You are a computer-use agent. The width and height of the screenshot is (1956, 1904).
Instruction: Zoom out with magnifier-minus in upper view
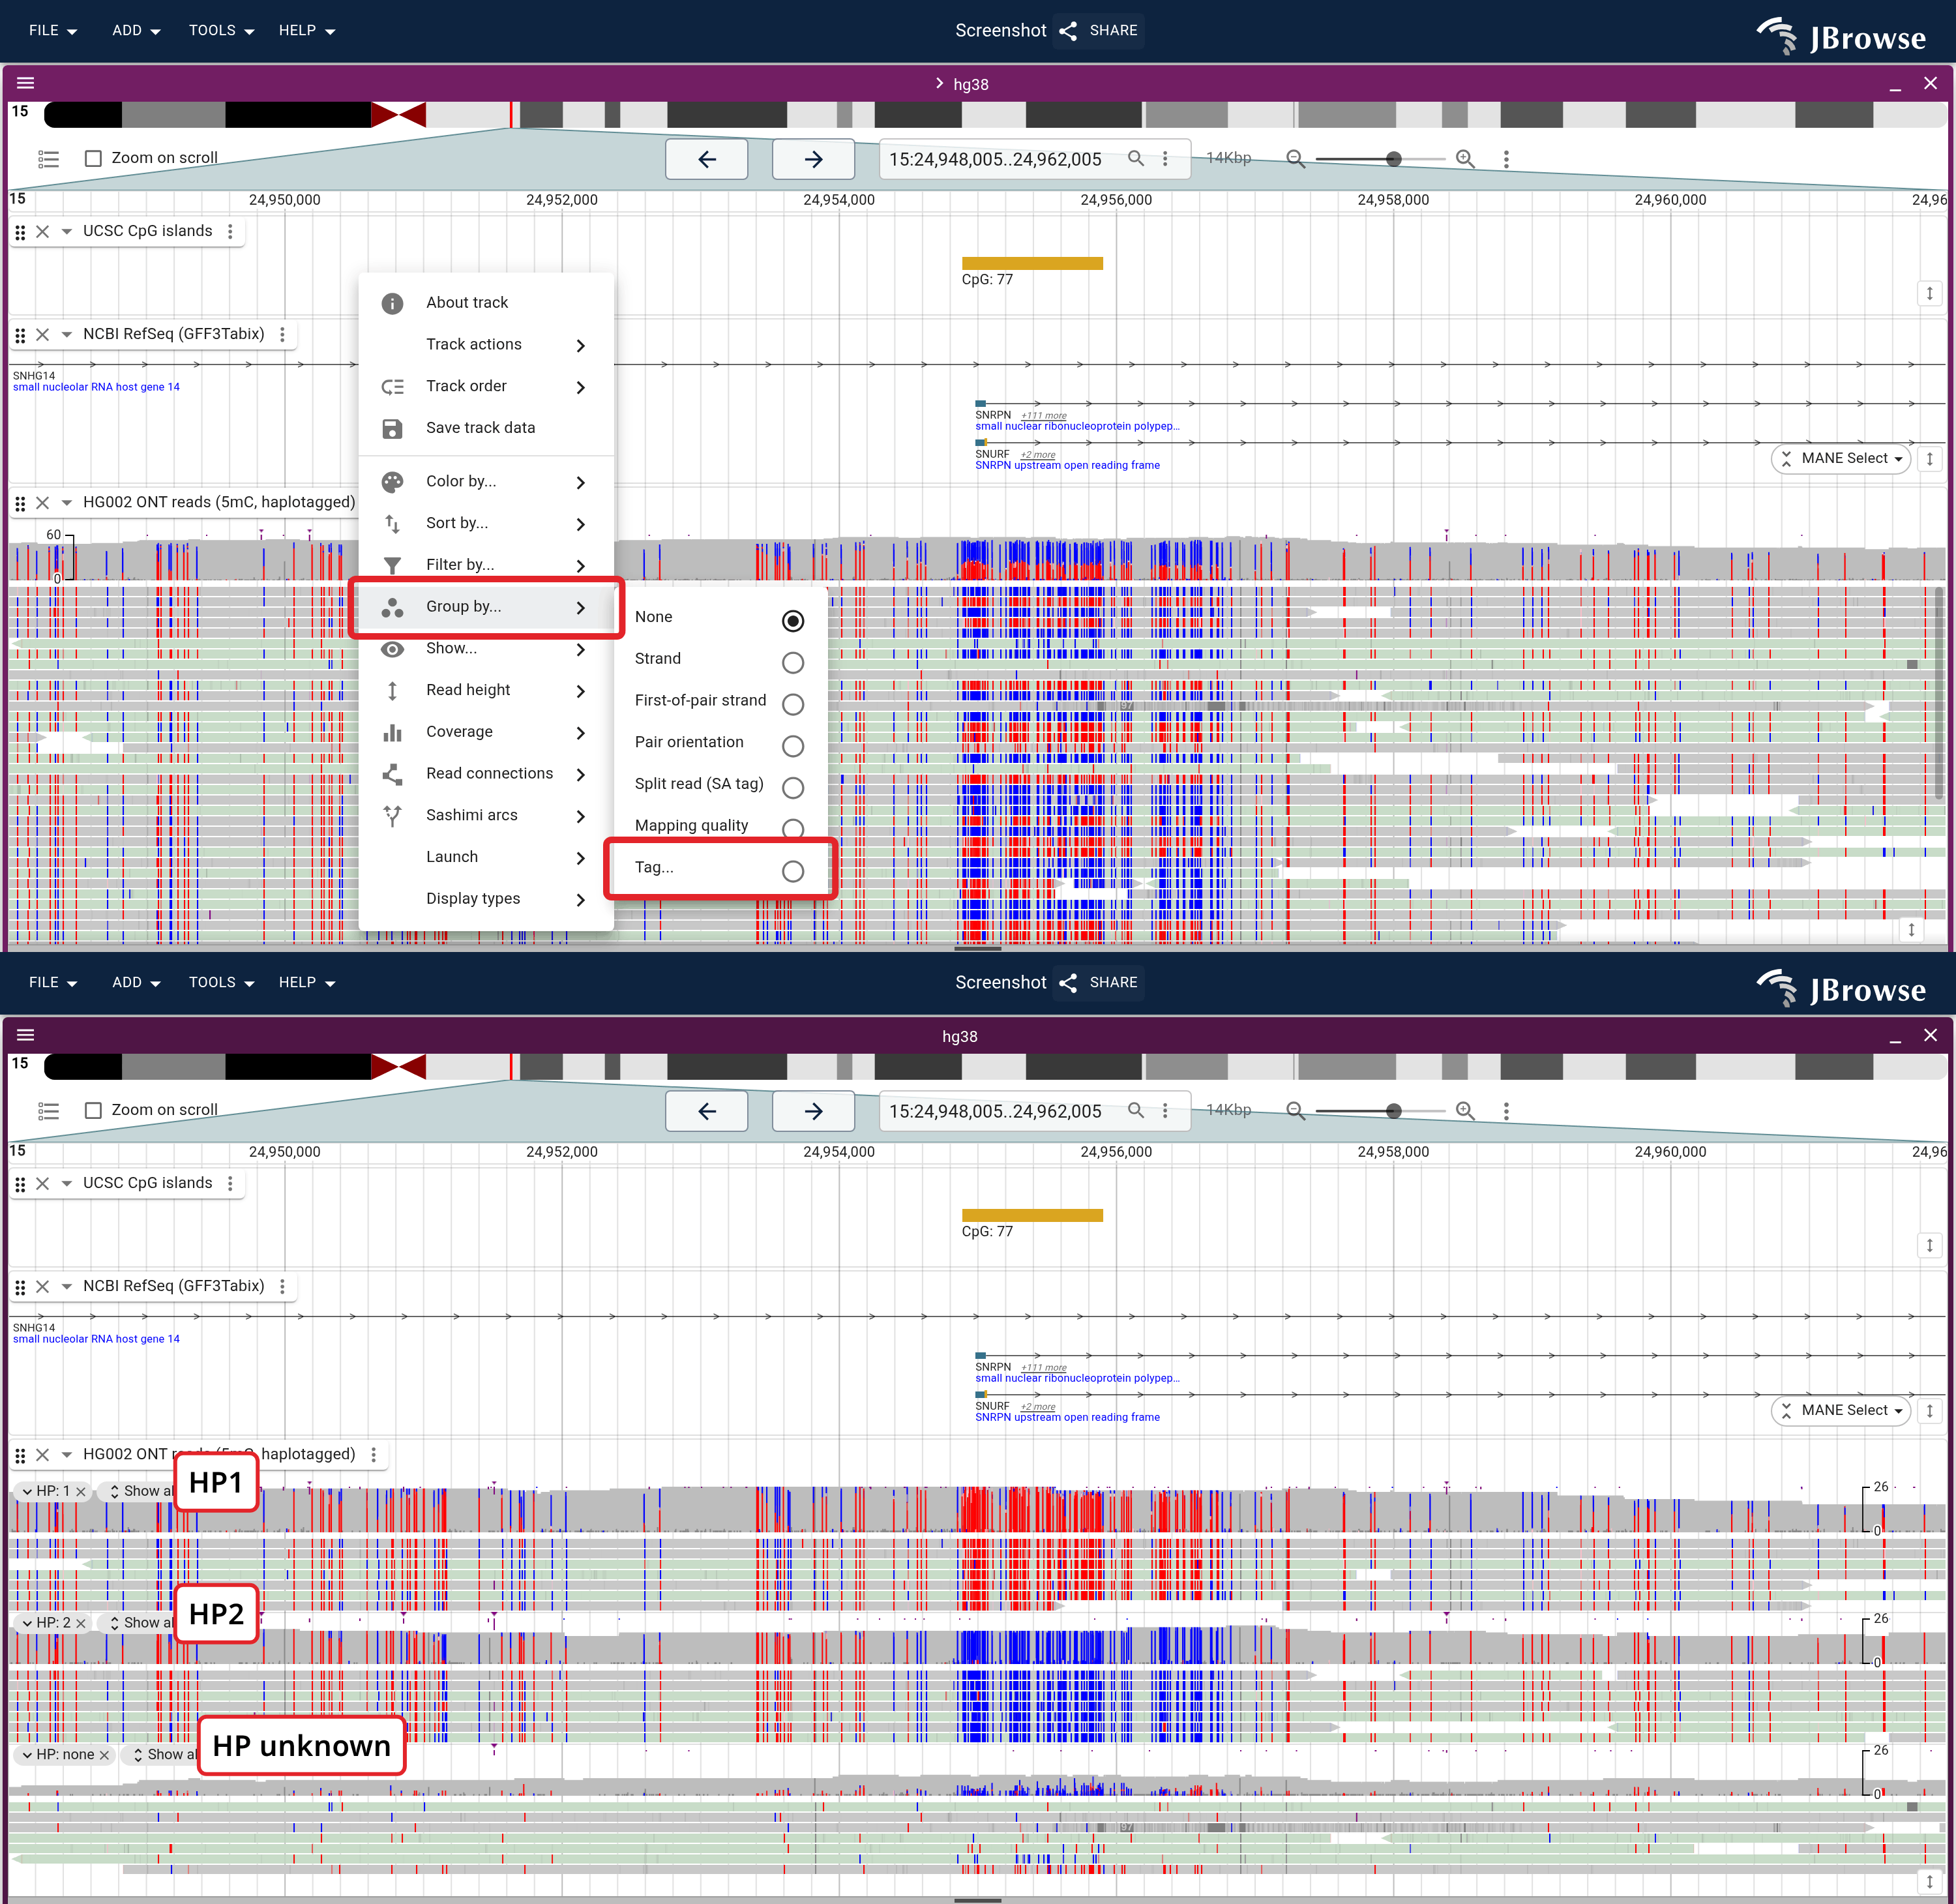[1295, 158]
